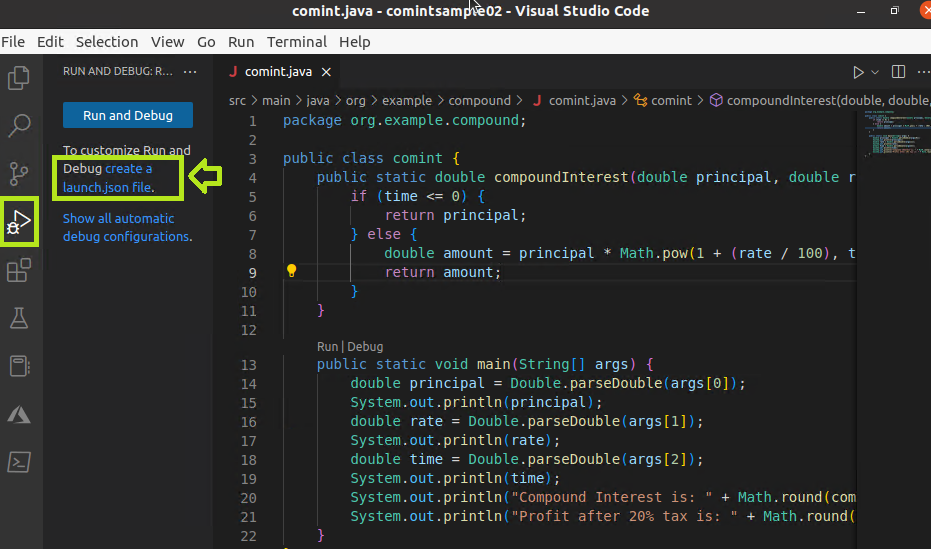Click the 'package org.example.compound;' line

[x=404, y=120]
